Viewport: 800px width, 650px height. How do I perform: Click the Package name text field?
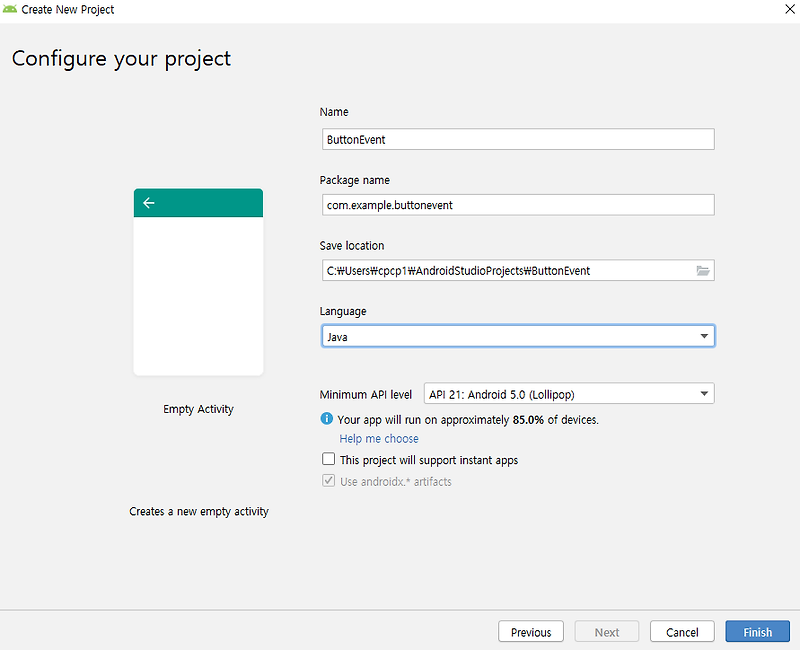(516, 205)
